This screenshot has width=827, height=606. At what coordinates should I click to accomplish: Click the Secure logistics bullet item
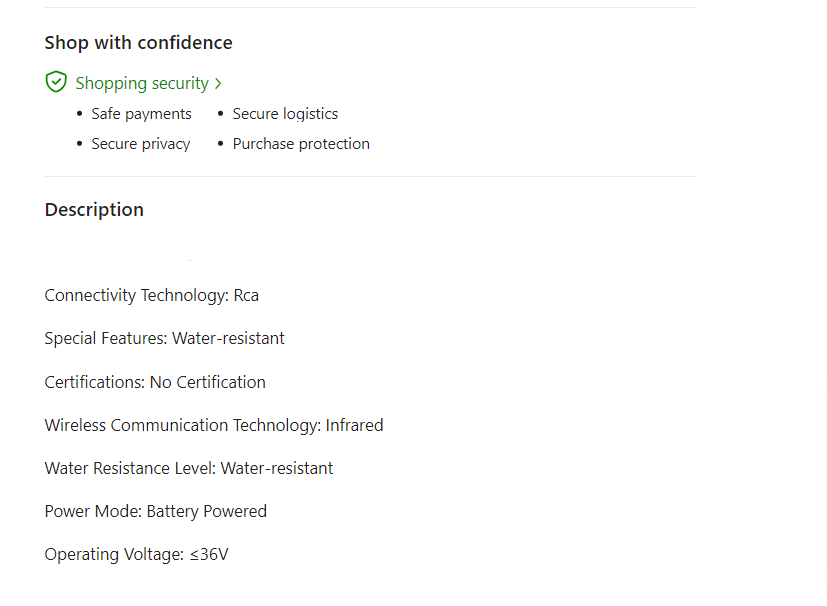(285, 114)
